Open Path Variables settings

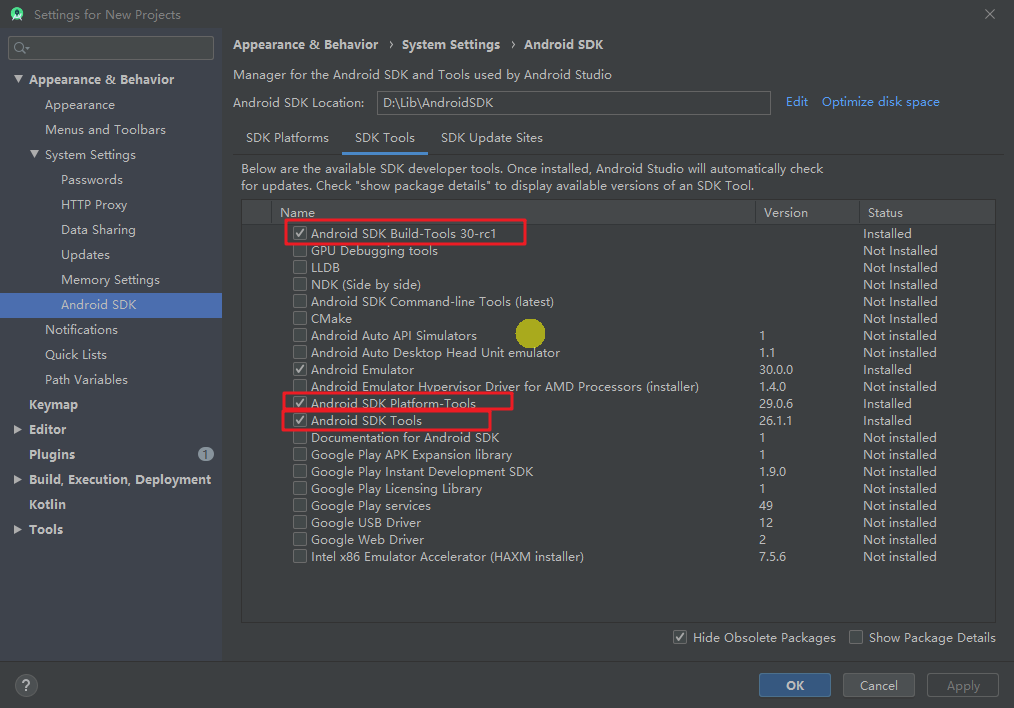(x=86, y=380)
